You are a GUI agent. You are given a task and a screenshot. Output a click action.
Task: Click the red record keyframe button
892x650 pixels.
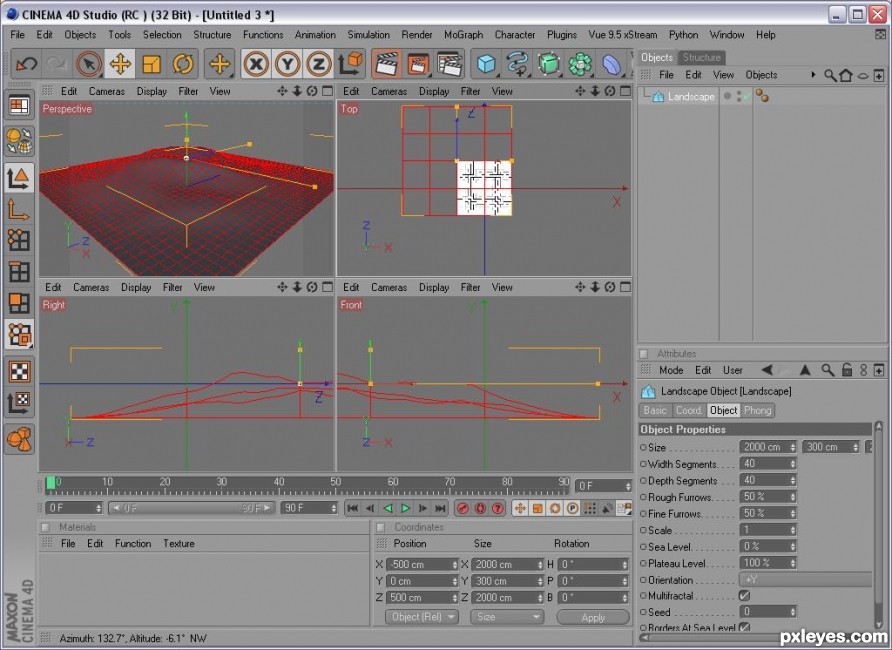point(462,508)
